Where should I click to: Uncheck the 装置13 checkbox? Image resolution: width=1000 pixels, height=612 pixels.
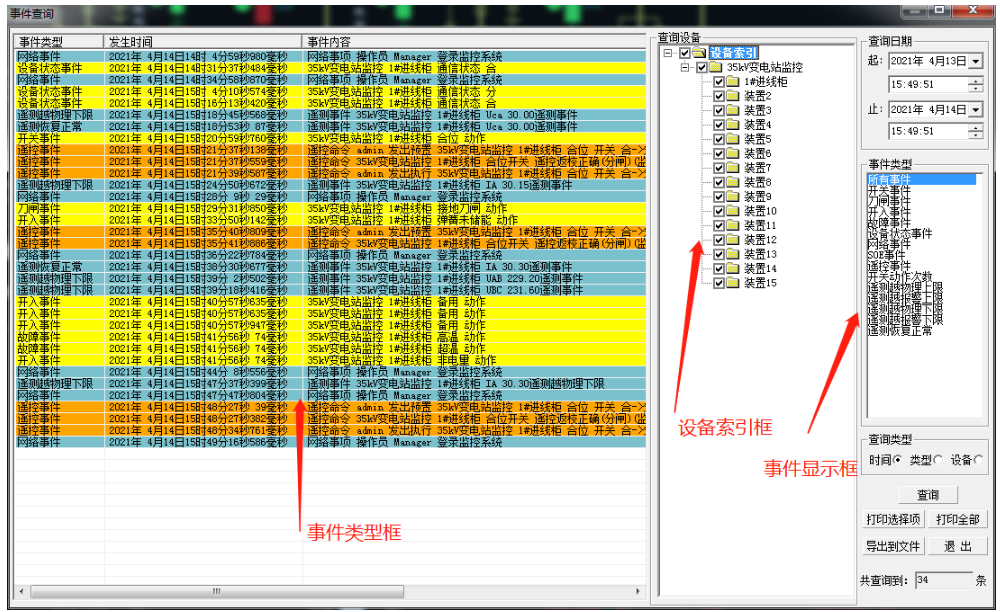(718, 254)
